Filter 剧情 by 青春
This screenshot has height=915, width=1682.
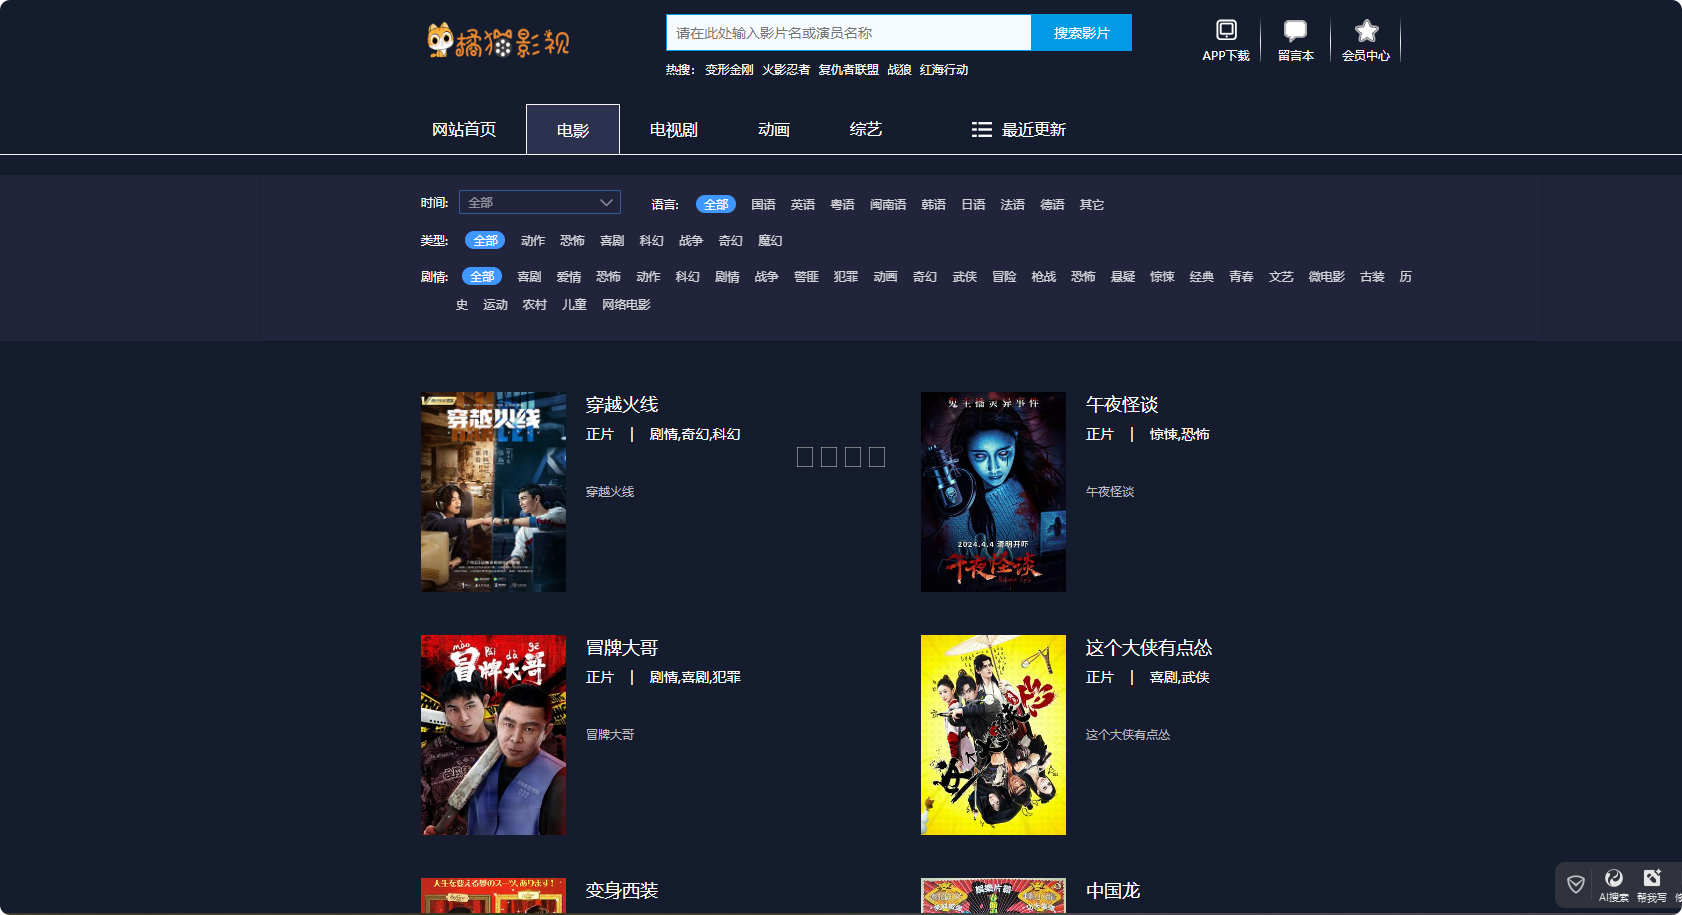tap(1241, 276)
